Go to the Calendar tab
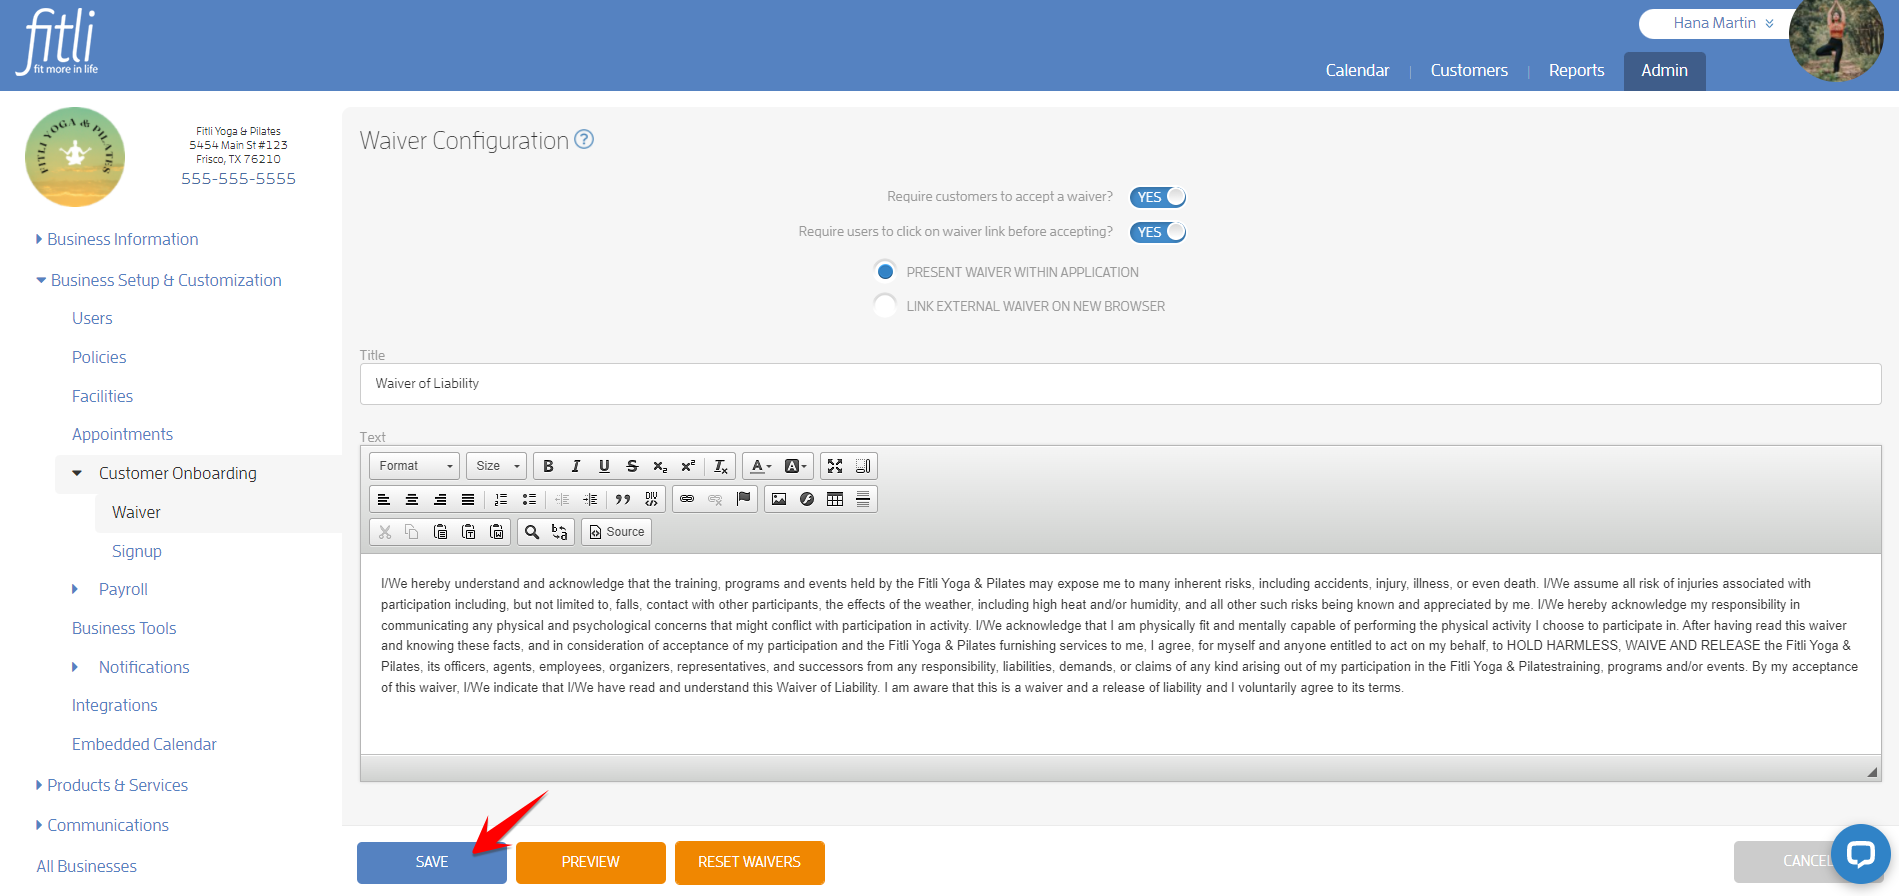Image resolution: width=1899 pixels, height=896 pixels. coord(1357,71)
